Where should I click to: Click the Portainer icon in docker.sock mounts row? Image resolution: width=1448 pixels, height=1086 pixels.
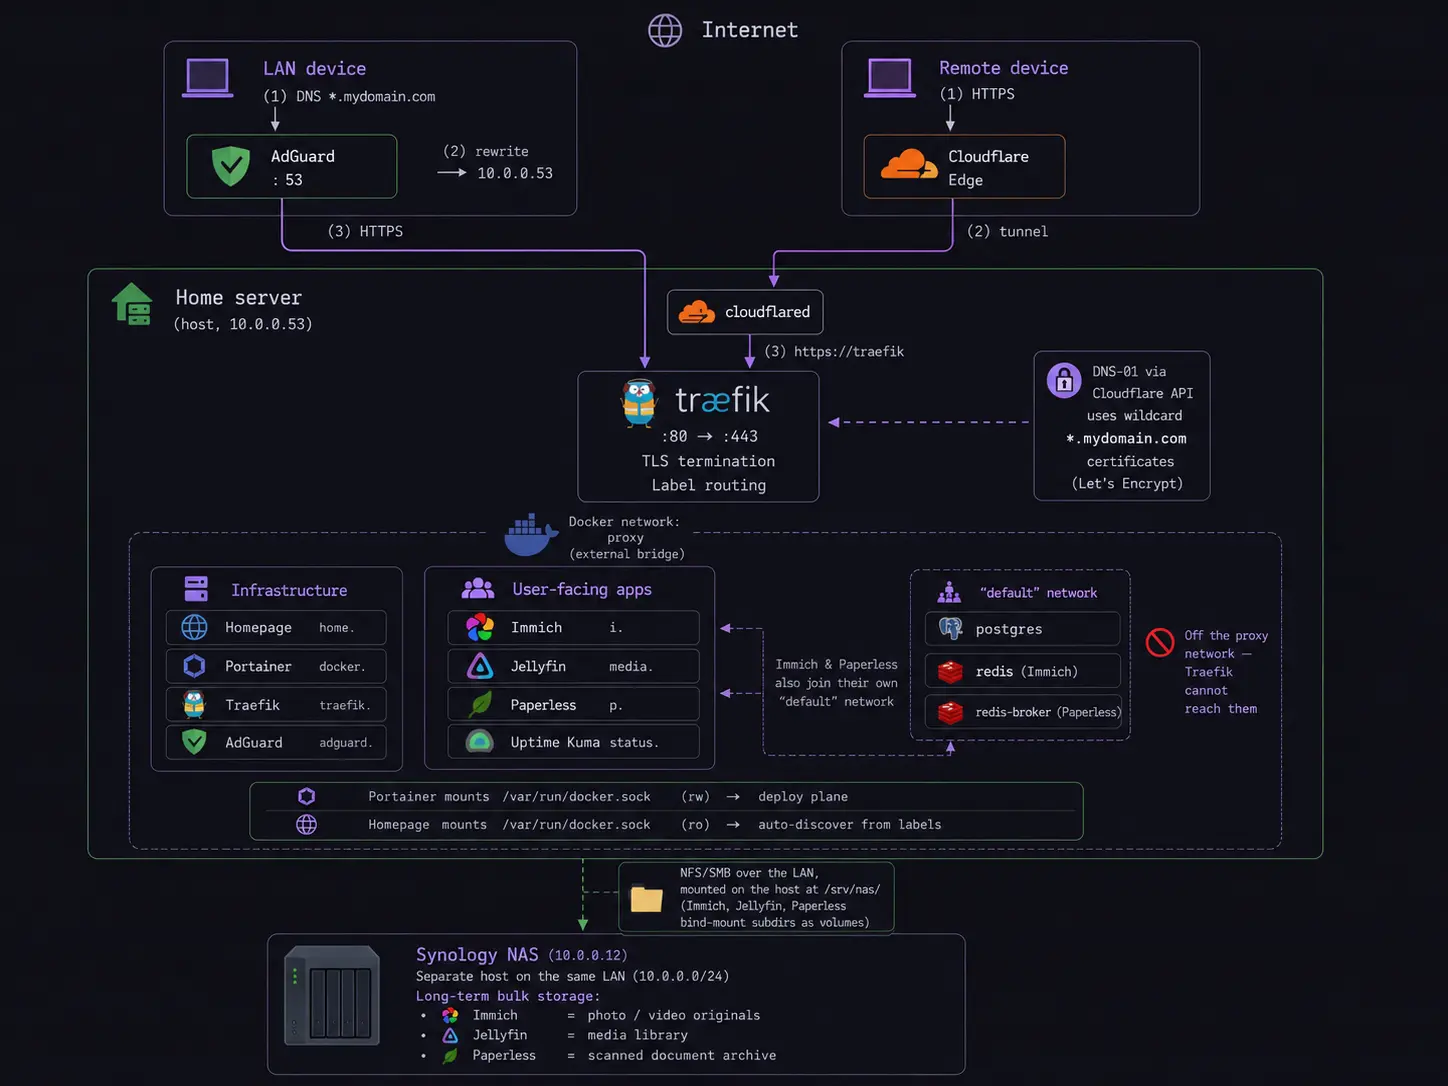pyautogui.click(x=307, y=796)
